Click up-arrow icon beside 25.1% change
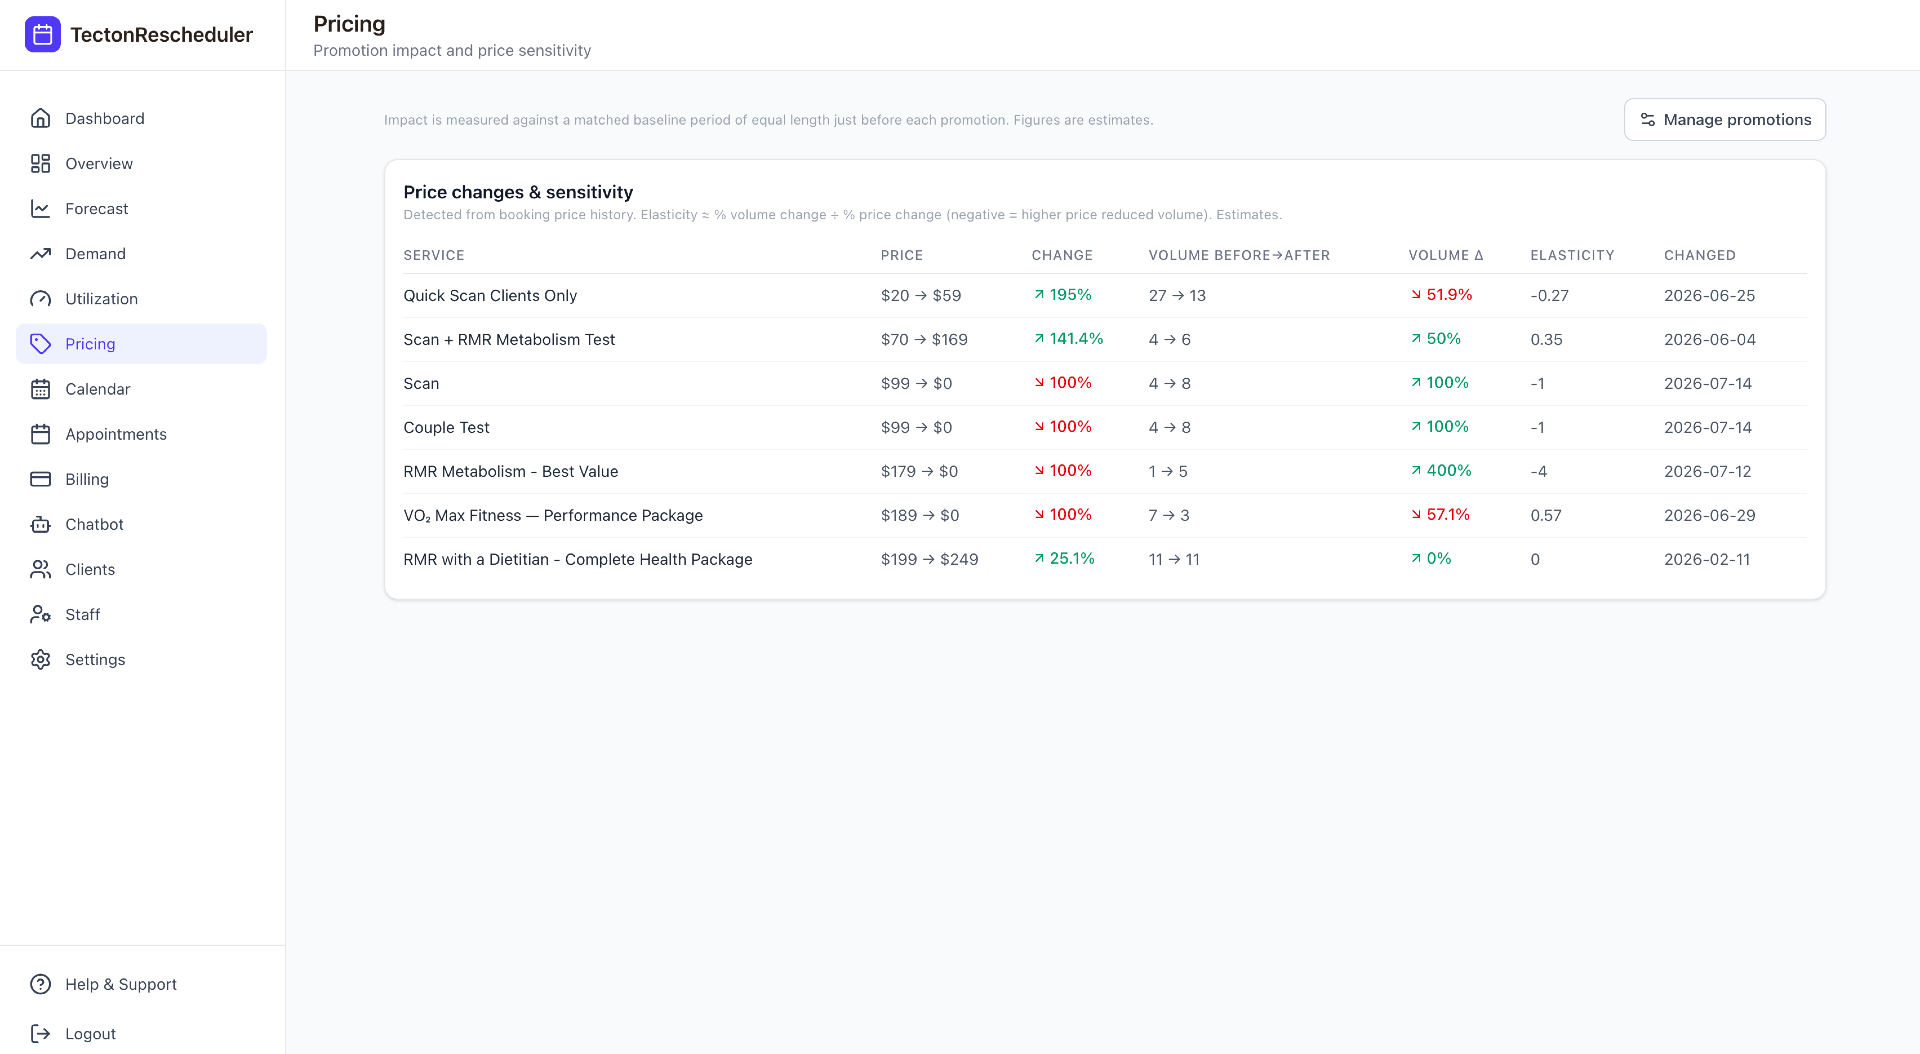 1039,558
